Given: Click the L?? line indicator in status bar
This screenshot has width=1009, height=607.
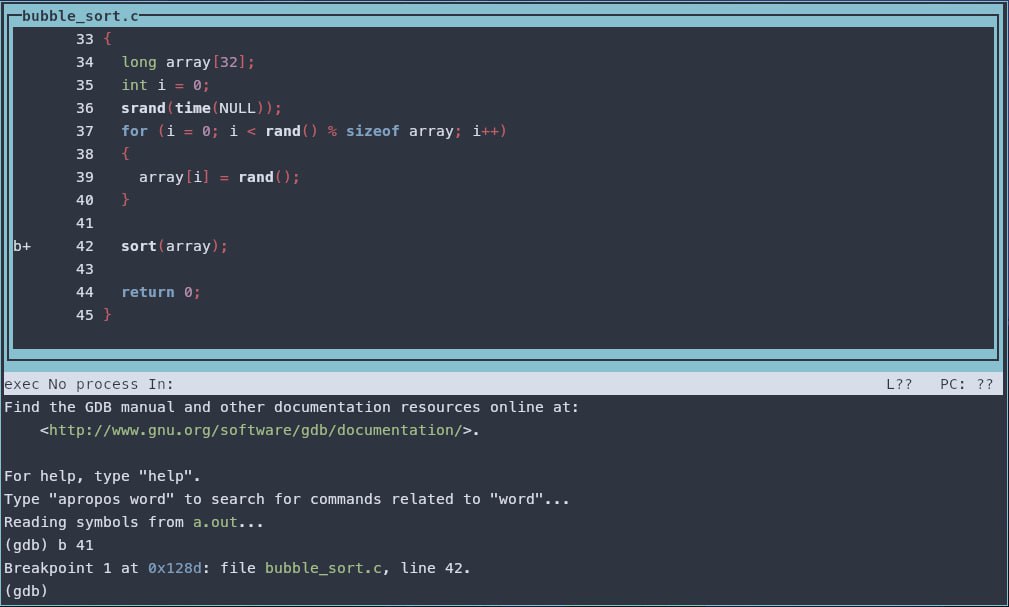Looking at the screenshot, I should tap(899, 384).
